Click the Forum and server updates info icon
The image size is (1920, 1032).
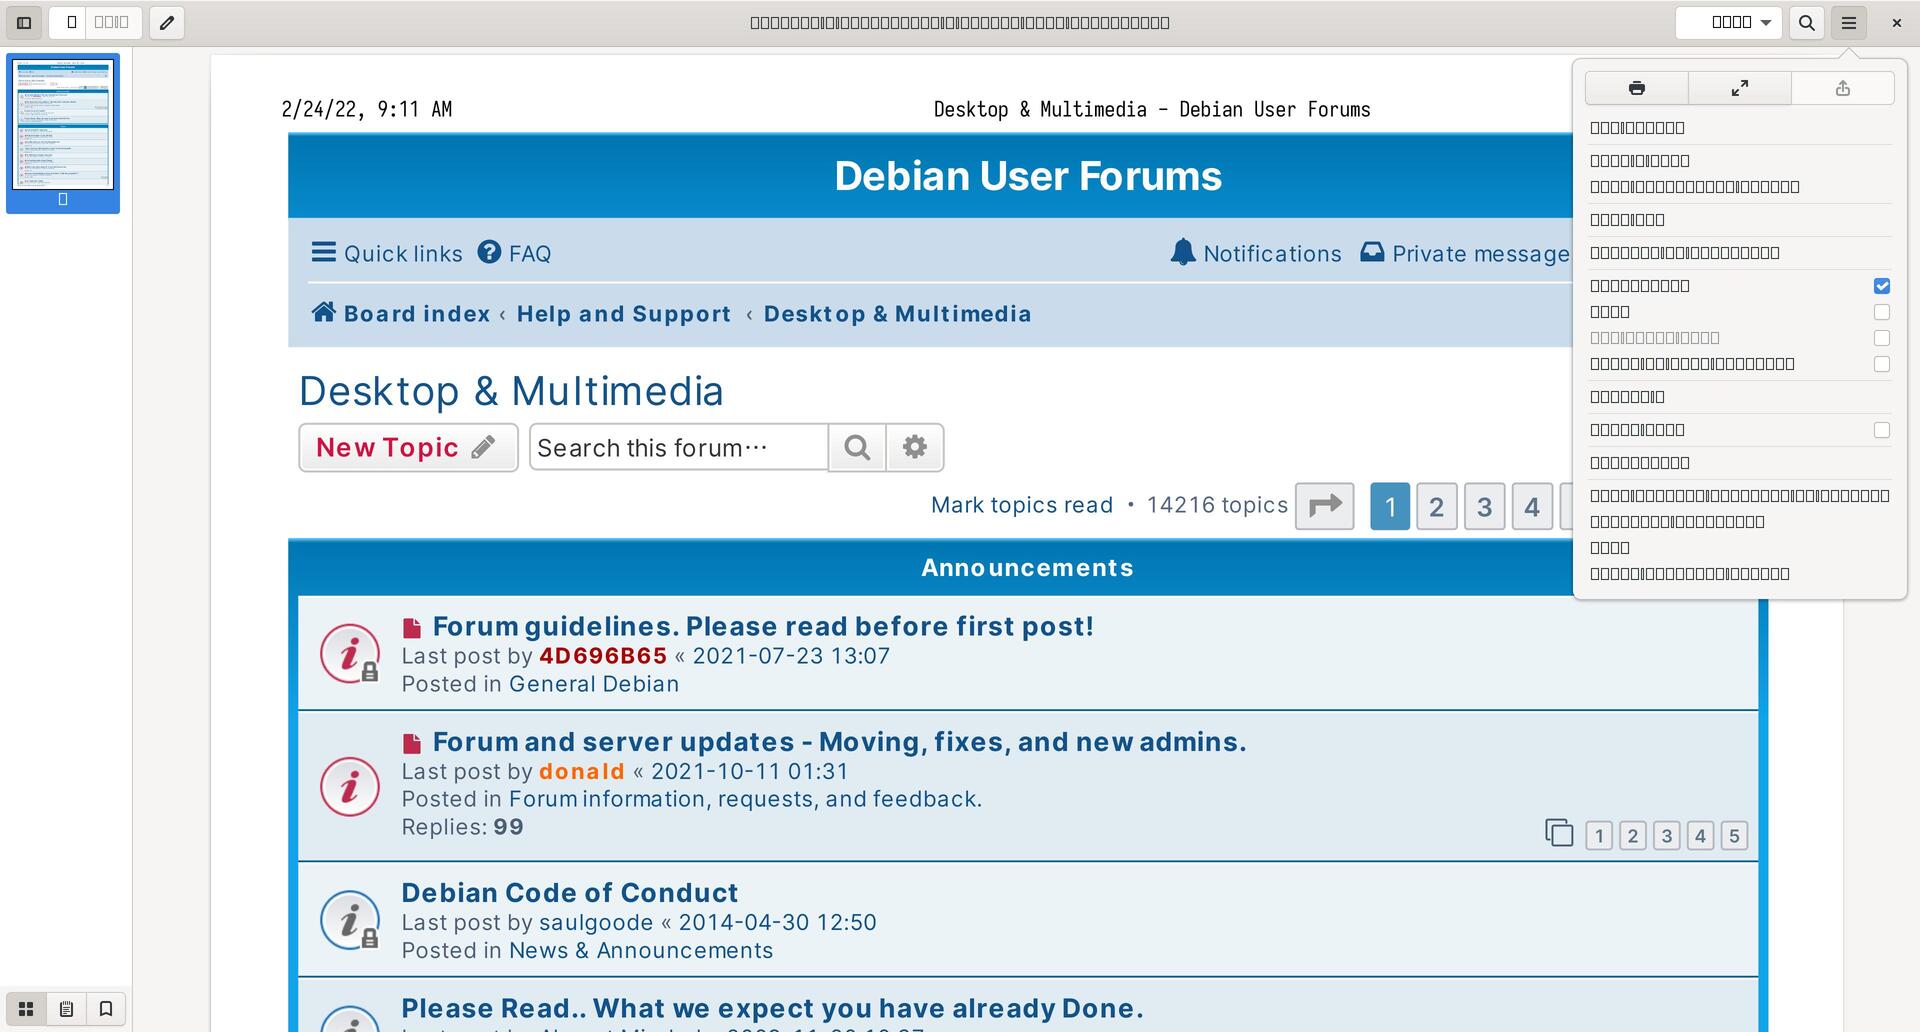[x=350, y=786]
